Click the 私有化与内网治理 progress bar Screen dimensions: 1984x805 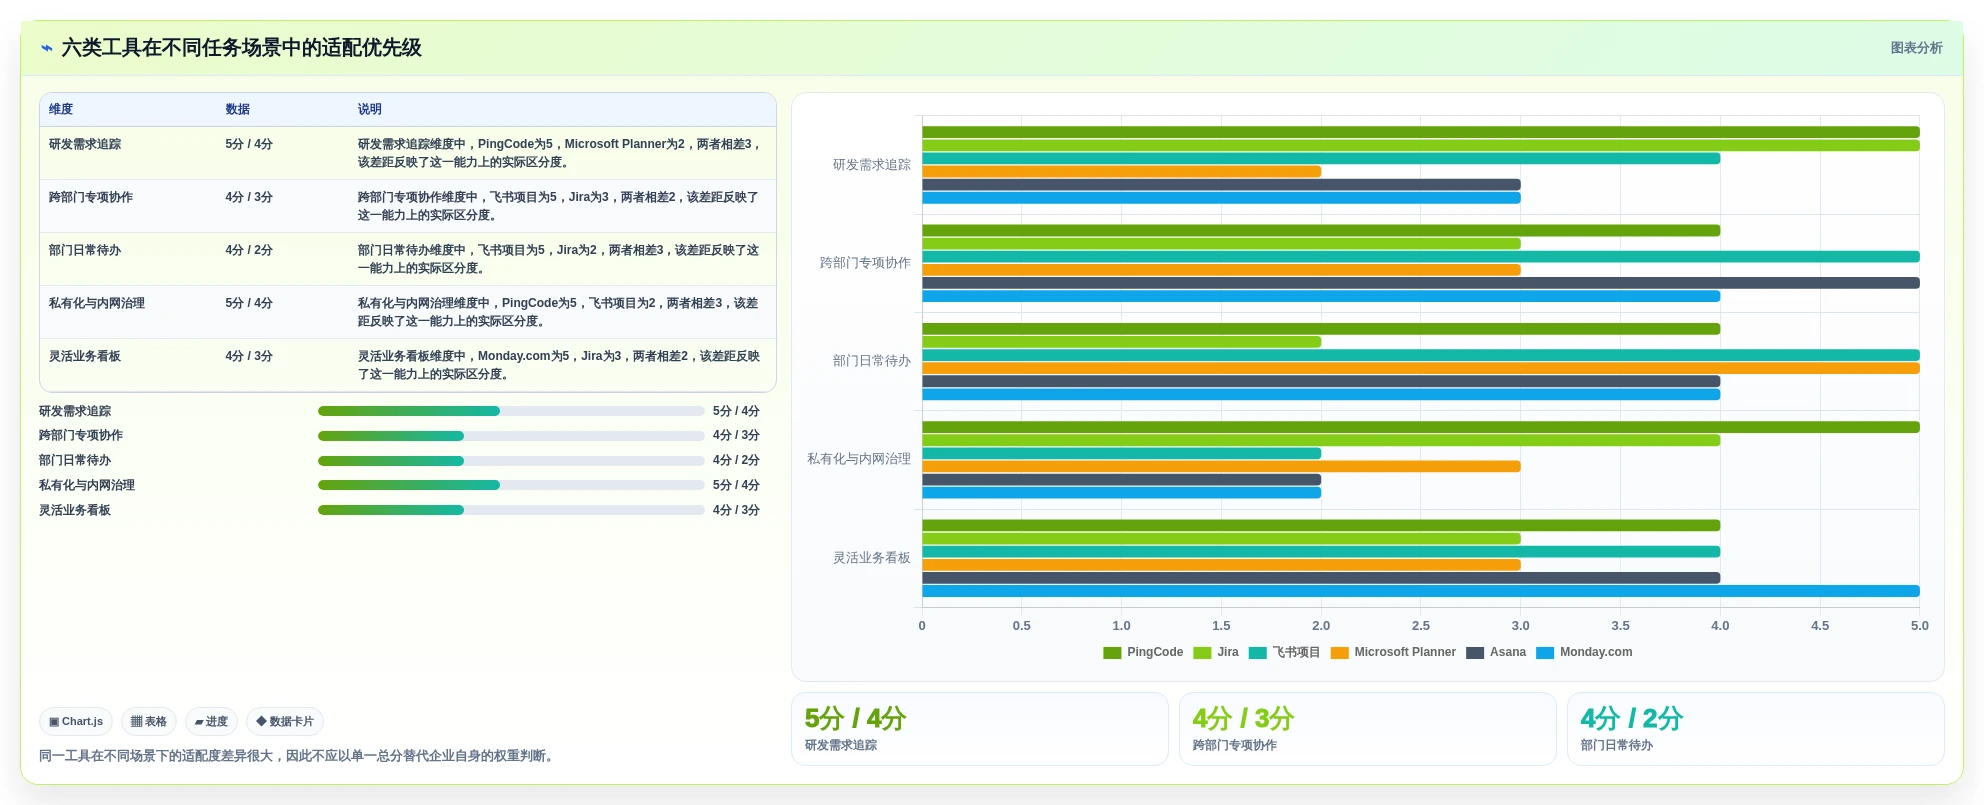coord(511,485)
